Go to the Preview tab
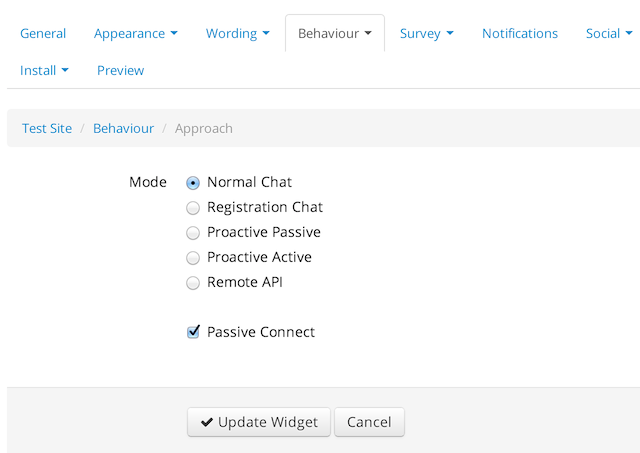640x453 pixels. coord(120,70)
